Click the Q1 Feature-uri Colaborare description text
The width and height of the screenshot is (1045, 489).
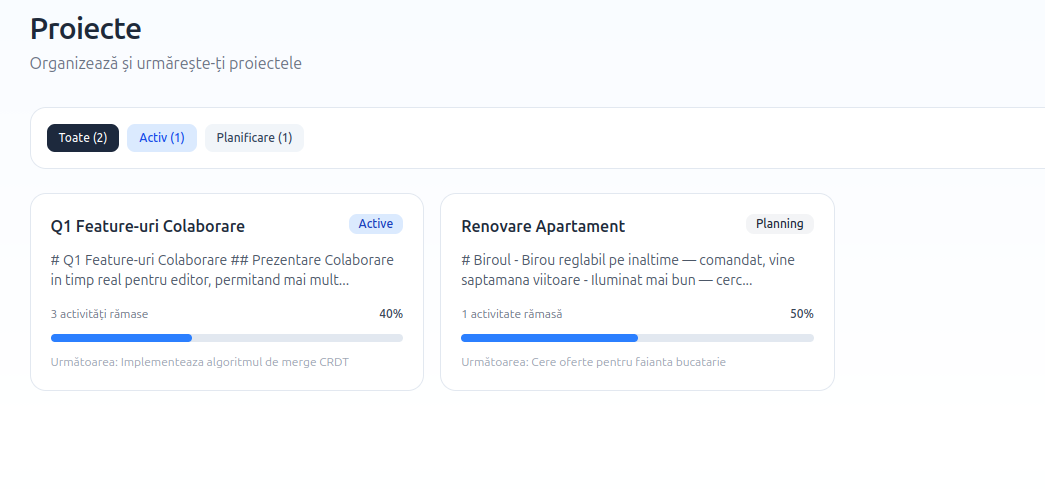point(222,270)
